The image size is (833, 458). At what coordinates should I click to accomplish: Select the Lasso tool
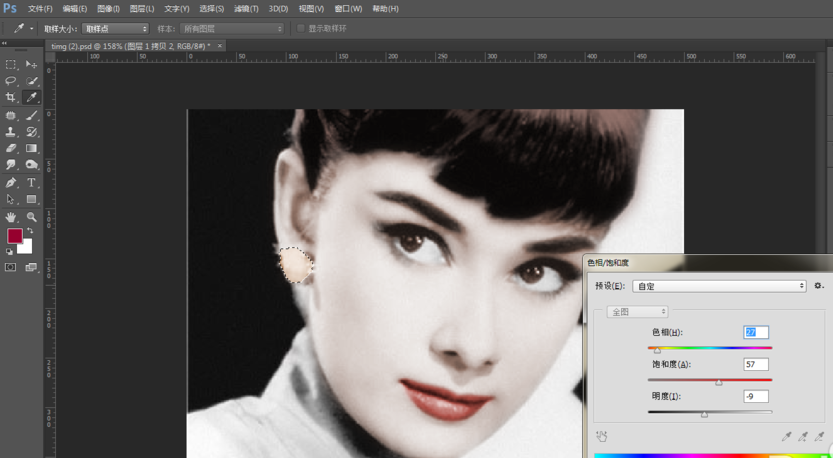(11, 81)
